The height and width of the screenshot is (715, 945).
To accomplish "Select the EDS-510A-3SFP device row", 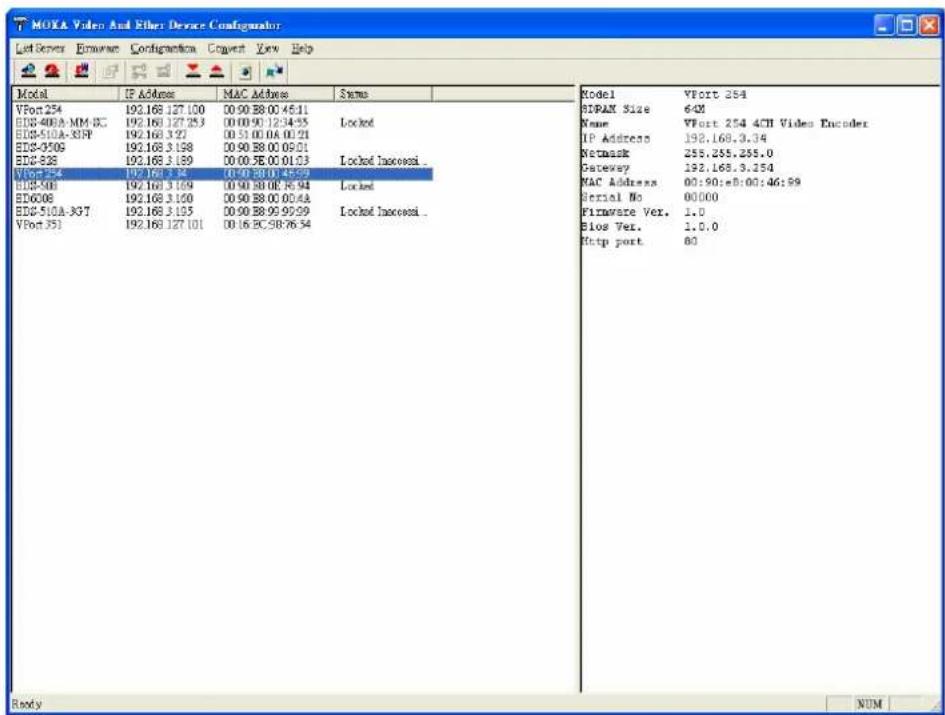I will pos(223,135).
